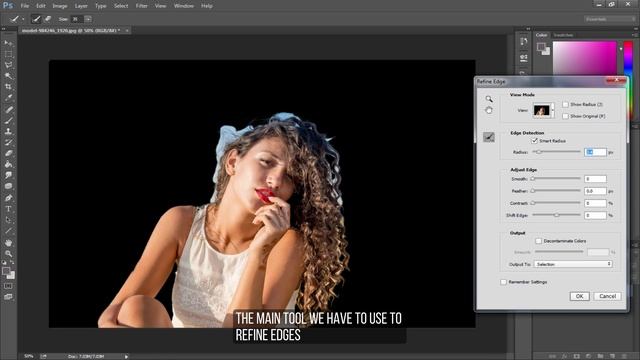This screenshot has width=640, height=360.
Task: Enable the Show Original checkbox
Action: click(565, 116)
